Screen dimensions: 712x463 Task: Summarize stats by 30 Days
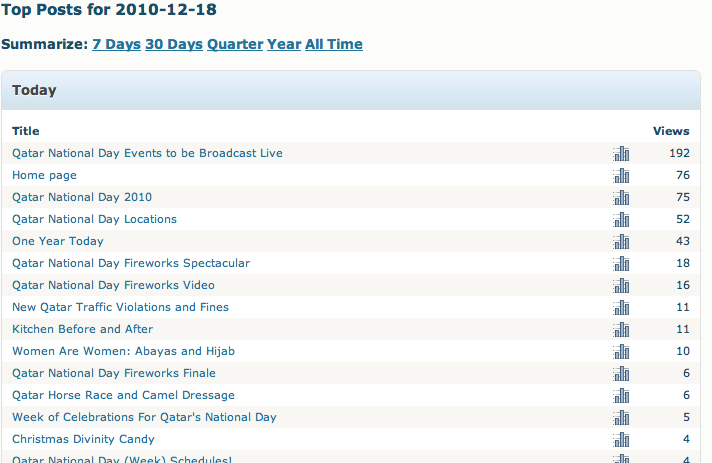pos(173,44)
